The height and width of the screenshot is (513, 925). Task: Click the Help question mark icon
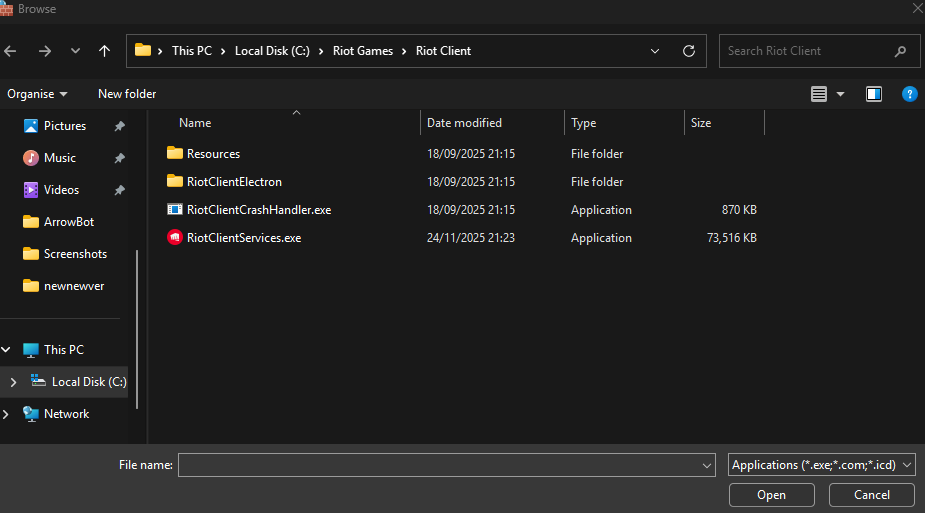pyautogui.click(x=909, y=94)
